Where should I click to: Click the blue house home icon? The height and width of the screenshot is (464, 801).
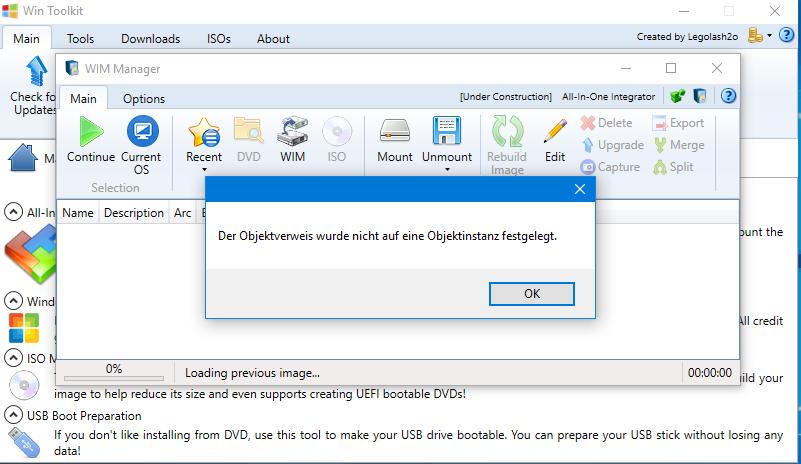coord(23,157)
